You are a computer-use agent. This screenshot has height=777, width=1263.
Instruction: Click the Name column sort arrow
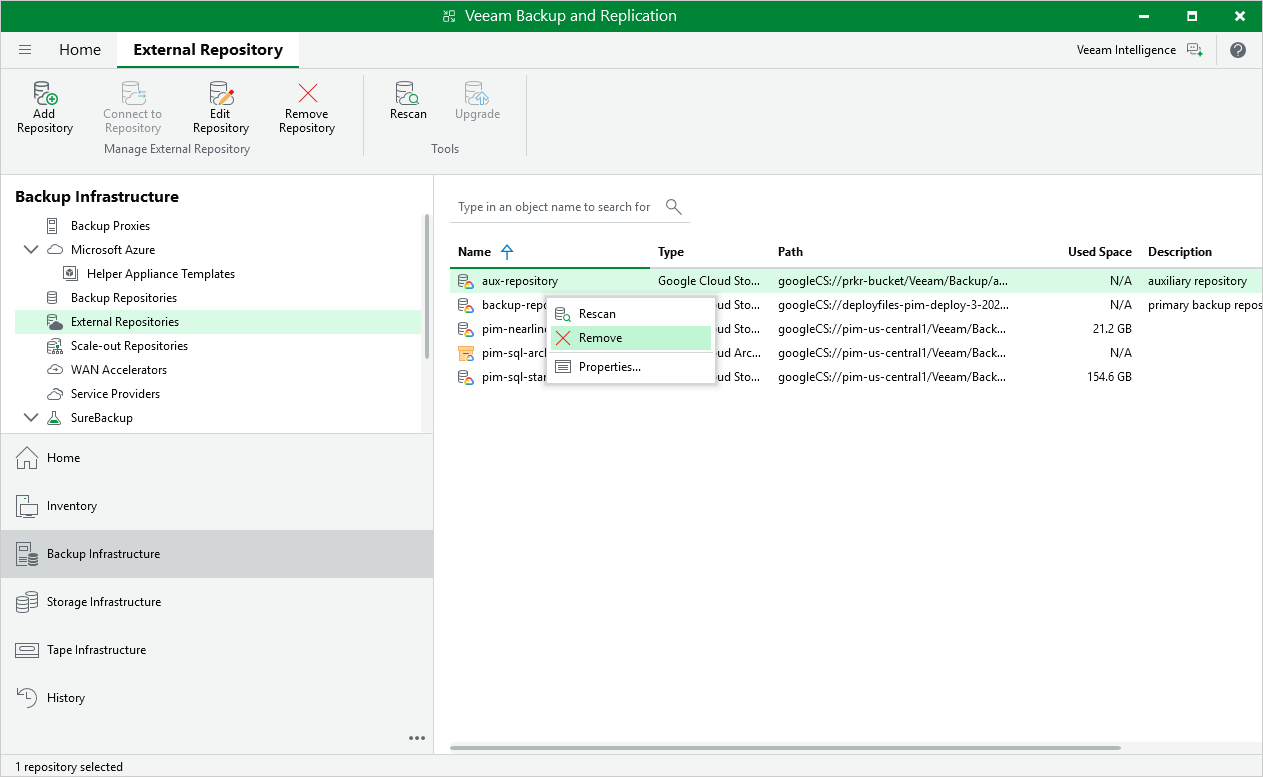click(507, 252)
